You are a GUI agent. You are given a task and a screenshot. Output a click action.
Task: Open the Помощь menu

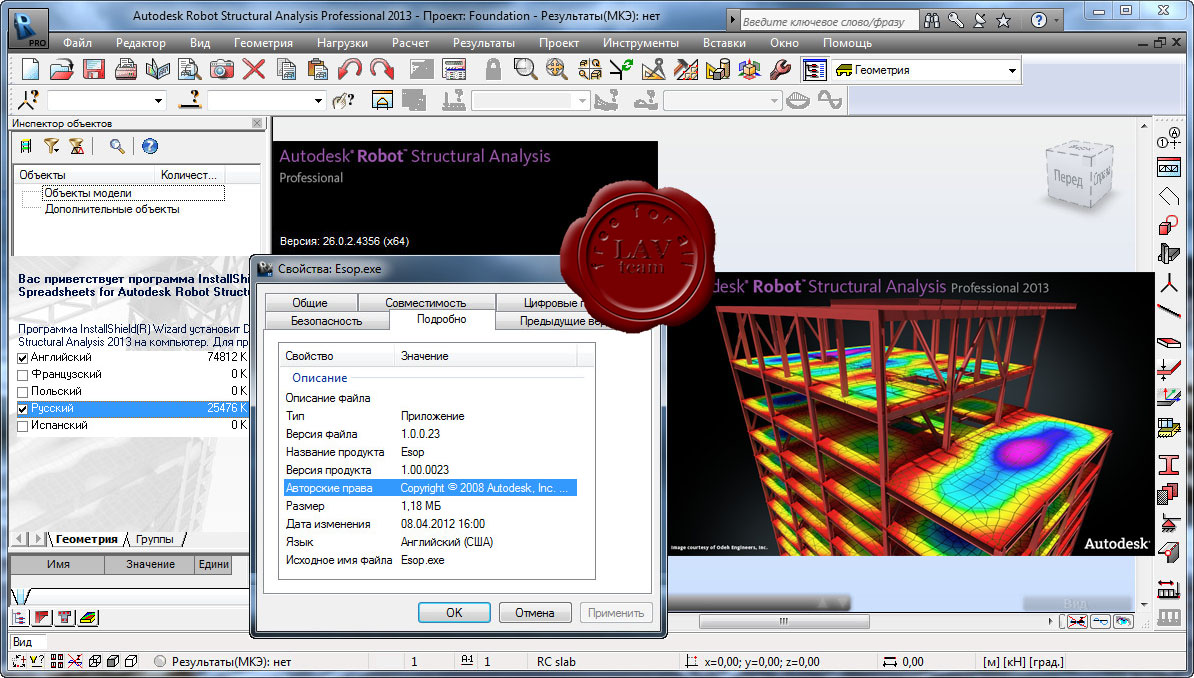(x=847, y=43)
